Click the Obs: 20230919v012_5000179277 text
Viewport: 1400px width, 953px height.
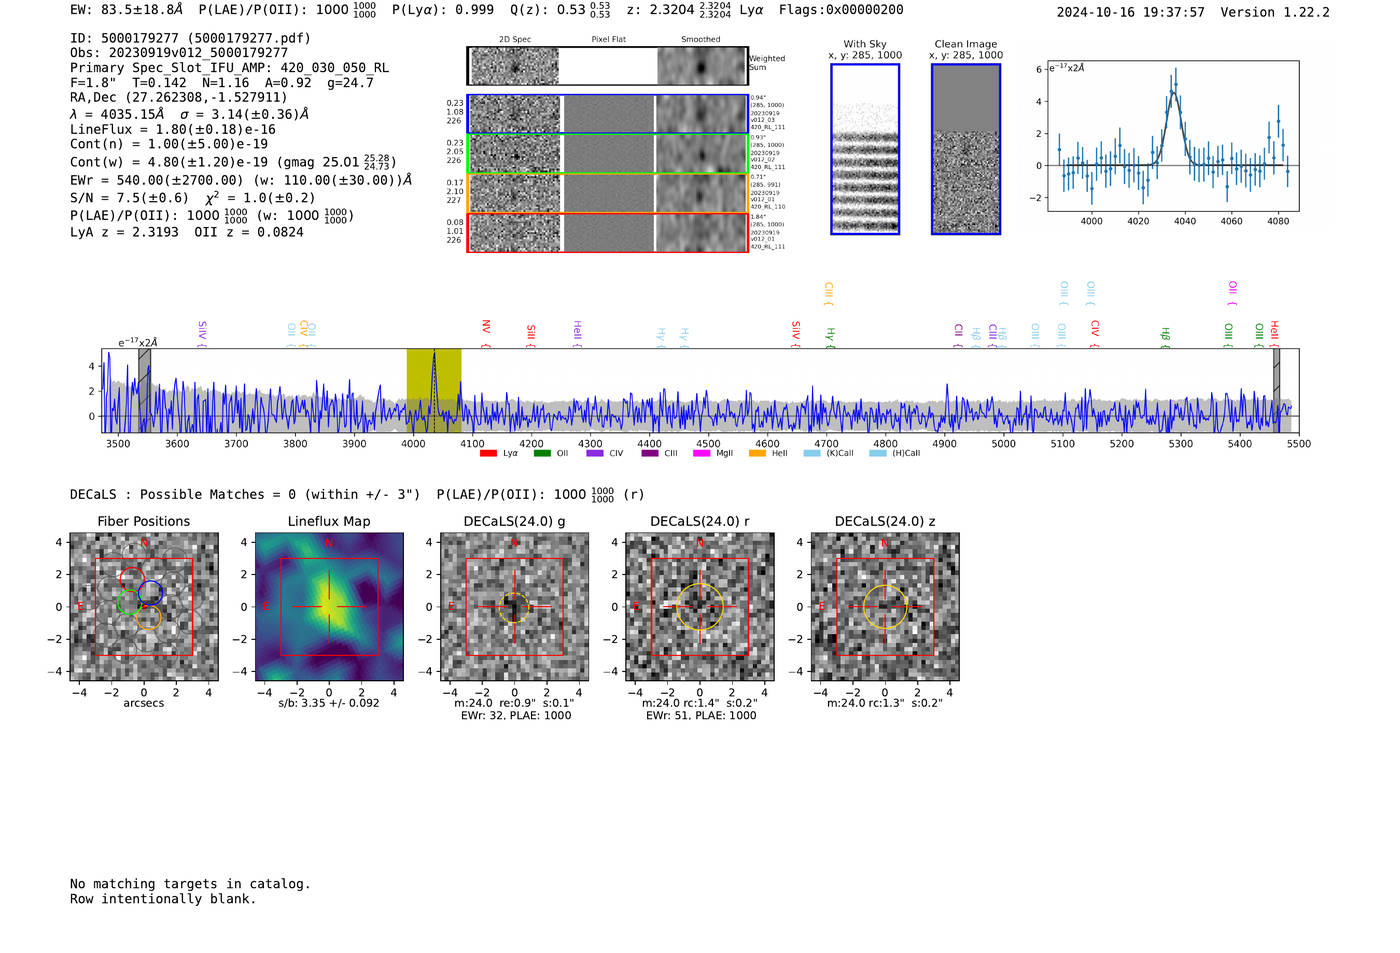(x=179, y=53)
